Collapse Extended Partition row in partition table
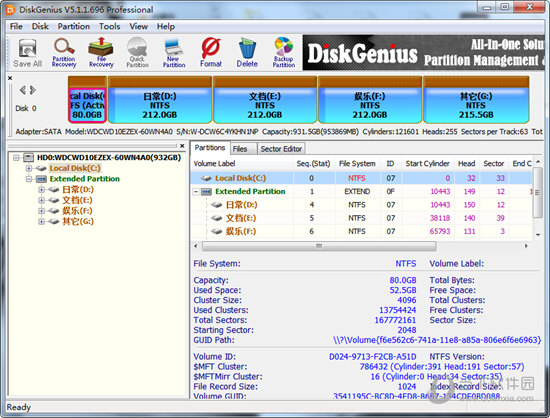 196,191
